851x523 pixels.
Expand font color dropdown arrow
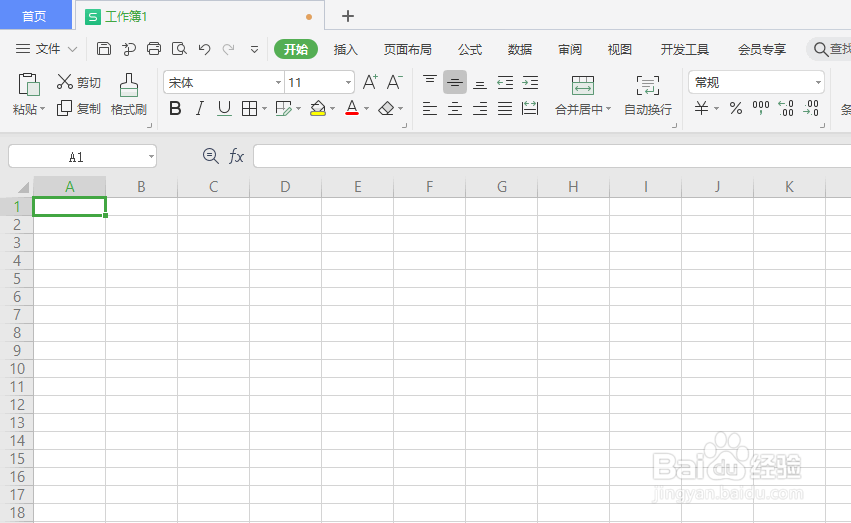pyautogui.click(x=366, y=109)
